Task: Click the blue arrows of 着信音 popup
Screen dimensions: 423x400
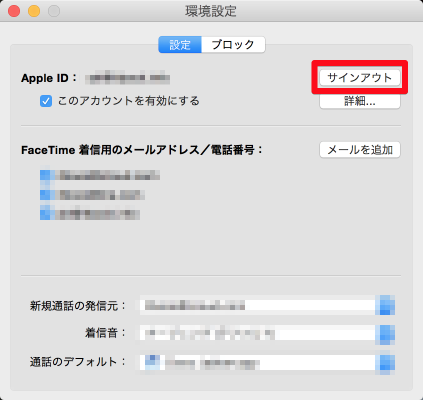Action: pyautogui.click(x=385, y=334)
